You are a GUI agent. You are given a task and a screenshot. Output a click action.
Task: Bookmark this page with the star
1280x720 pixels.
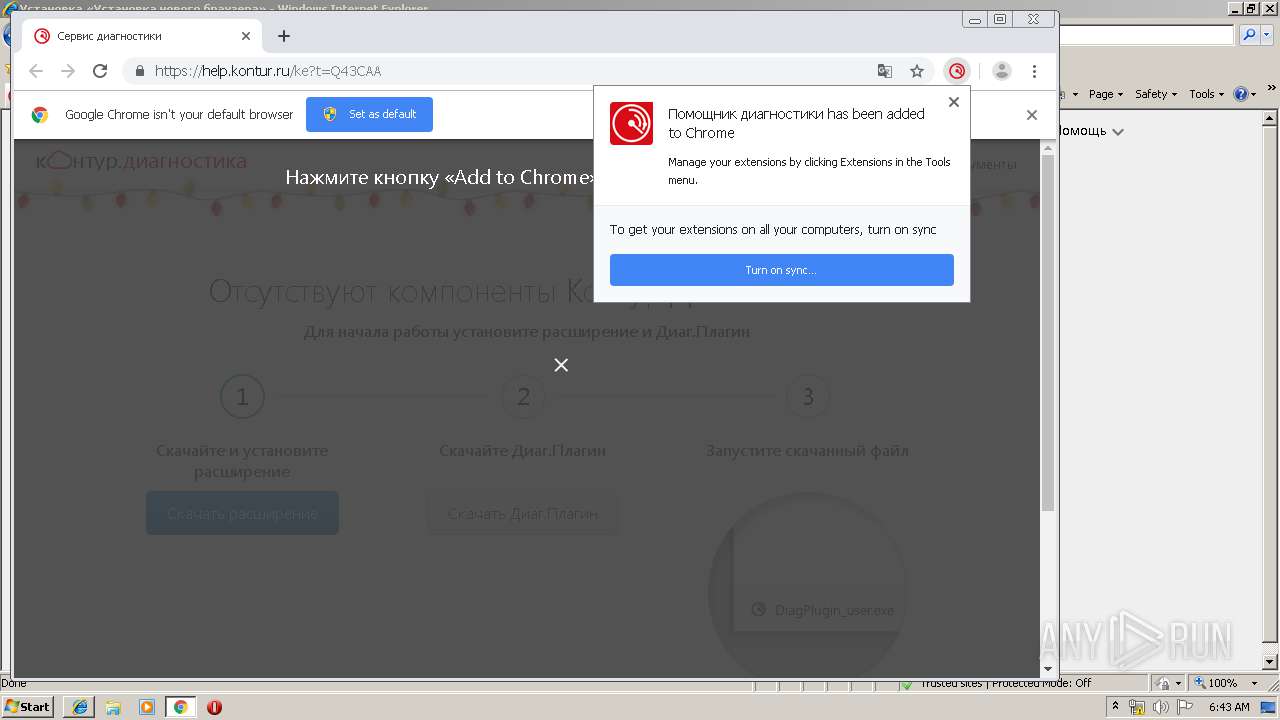pyautogui.click(x=916, y=71)
